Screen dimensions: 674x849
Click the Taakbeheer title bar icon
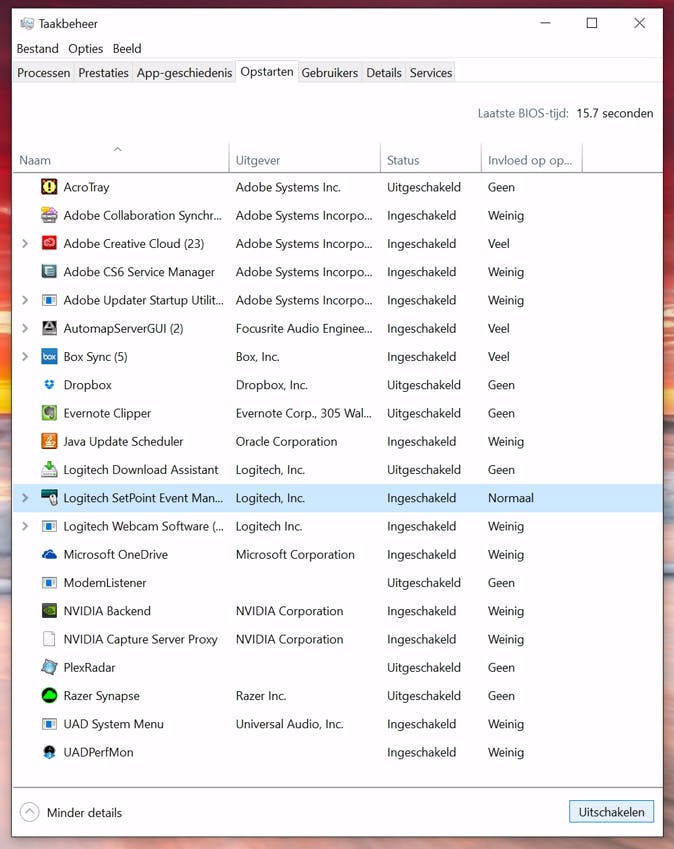tap(27, 23)
